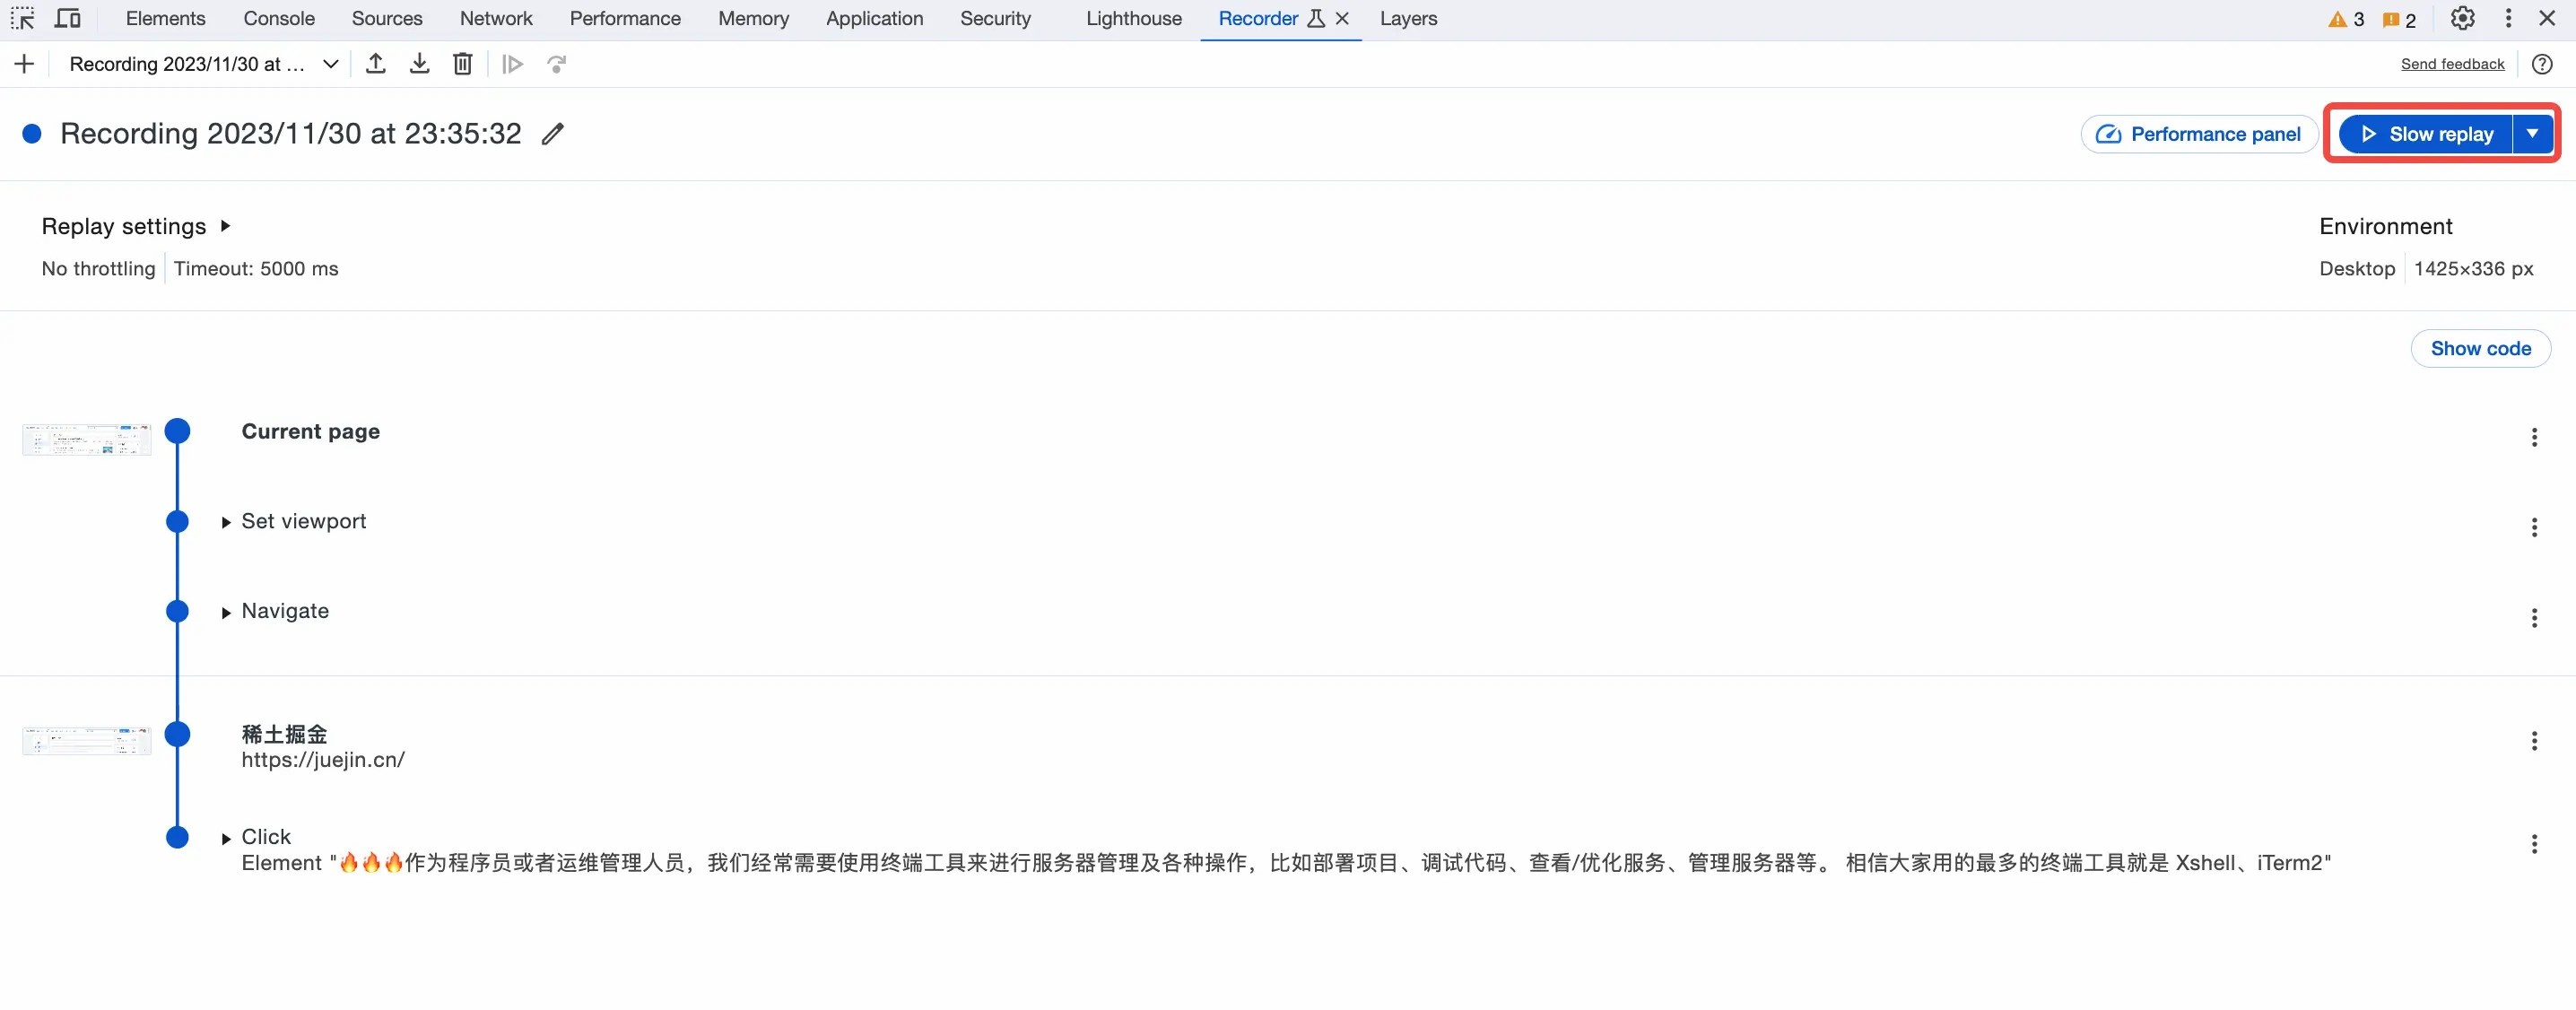Click the inspect element picker icon
Screen dimensions: 2576x1010
click(x=22, y=18)
